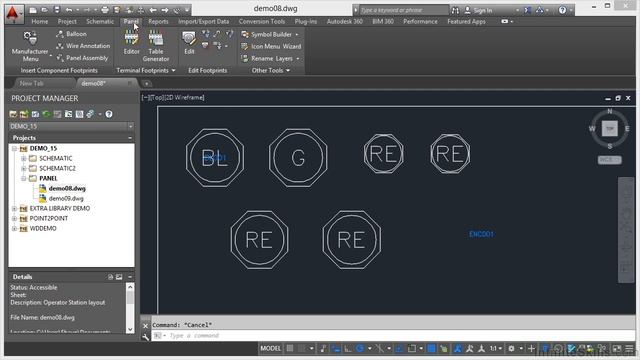Open the Rename Layers dropdown arrow
Screen dimensions: 640x360
298,59
